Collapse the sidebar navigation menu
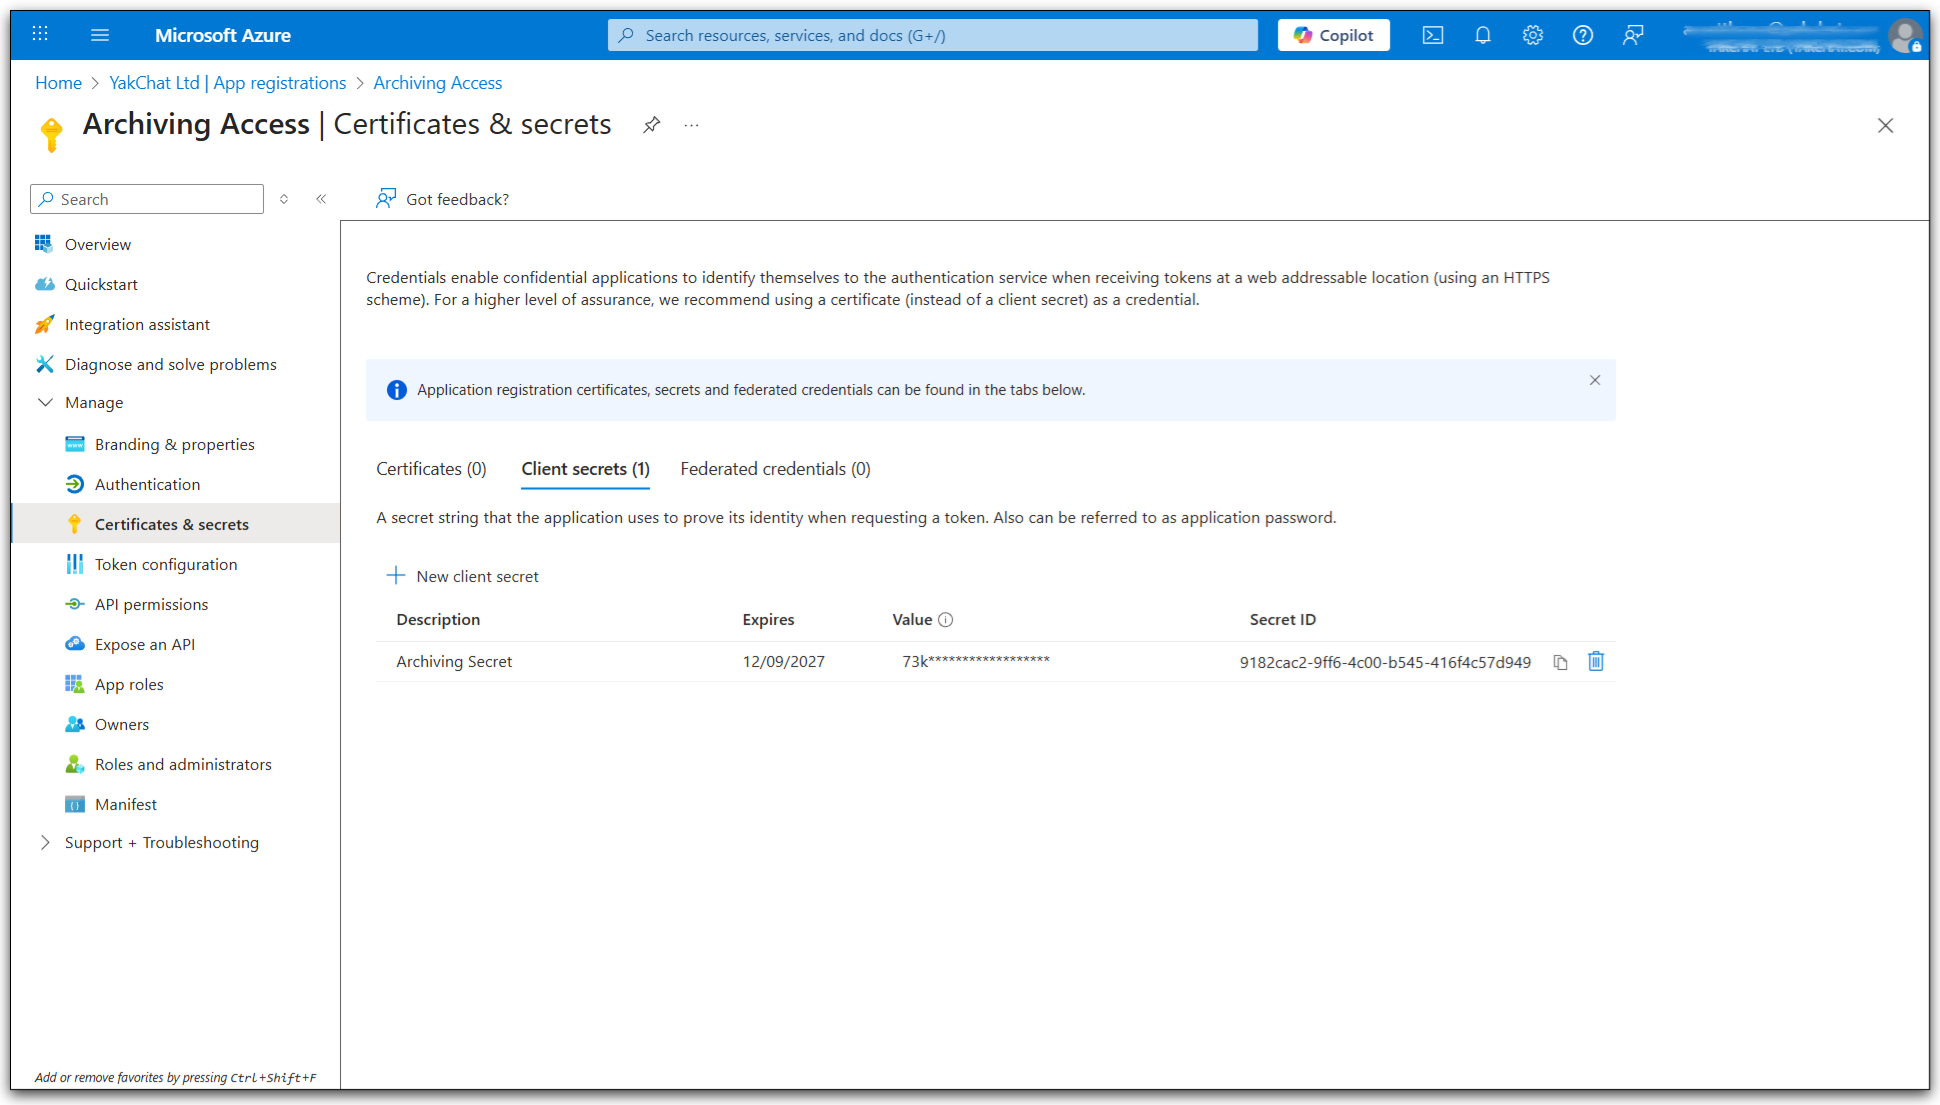Screen dimensions: 1940x1105 (x=321, y=199)
